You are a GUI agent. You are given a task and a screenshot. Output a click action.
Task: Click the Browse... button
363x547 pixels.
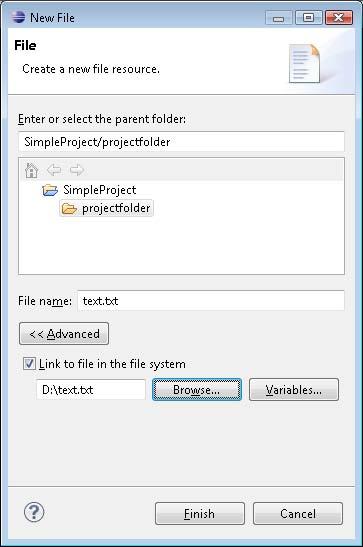[x=197, y=390]
